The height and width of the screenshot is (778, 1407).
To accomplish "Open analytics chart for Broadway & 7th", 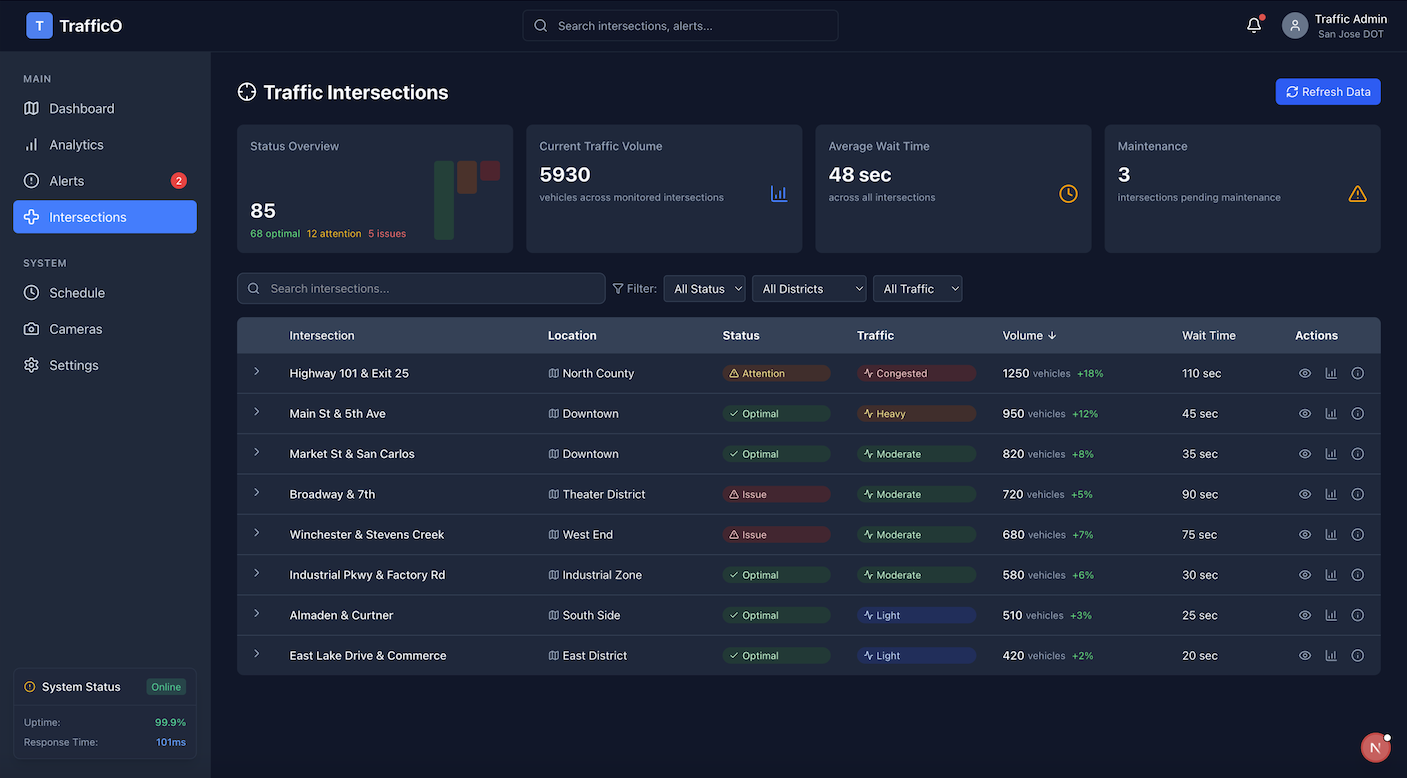I will [x=1331, y=494].
